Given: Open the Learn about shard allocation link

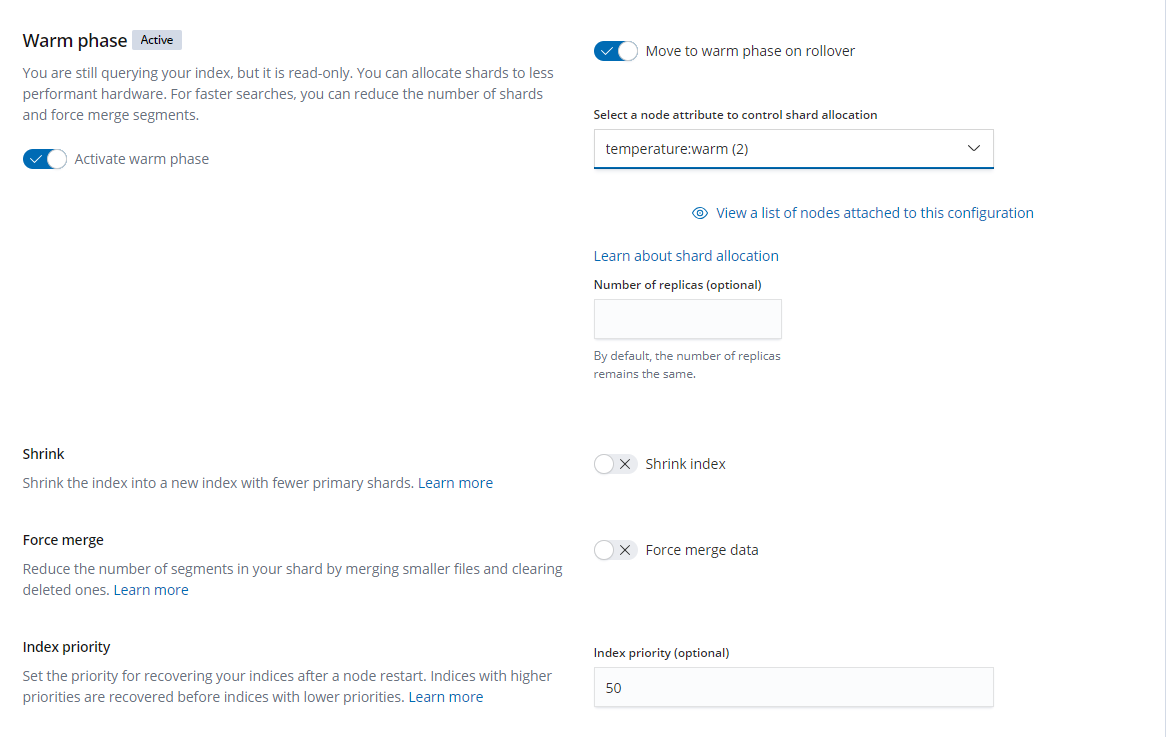Looking at the screenshot, I should (x=686, y=256).
